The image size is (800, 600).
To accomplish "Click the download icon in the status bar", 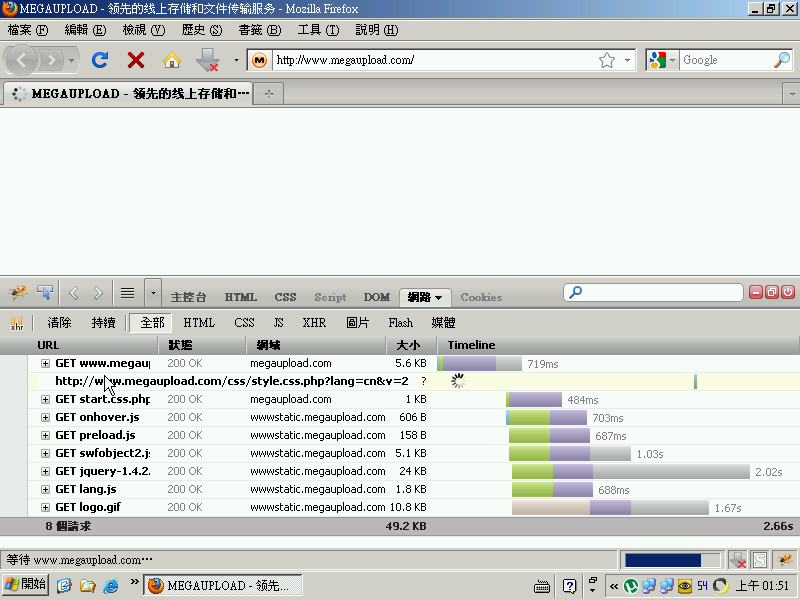I will (738, 560).
